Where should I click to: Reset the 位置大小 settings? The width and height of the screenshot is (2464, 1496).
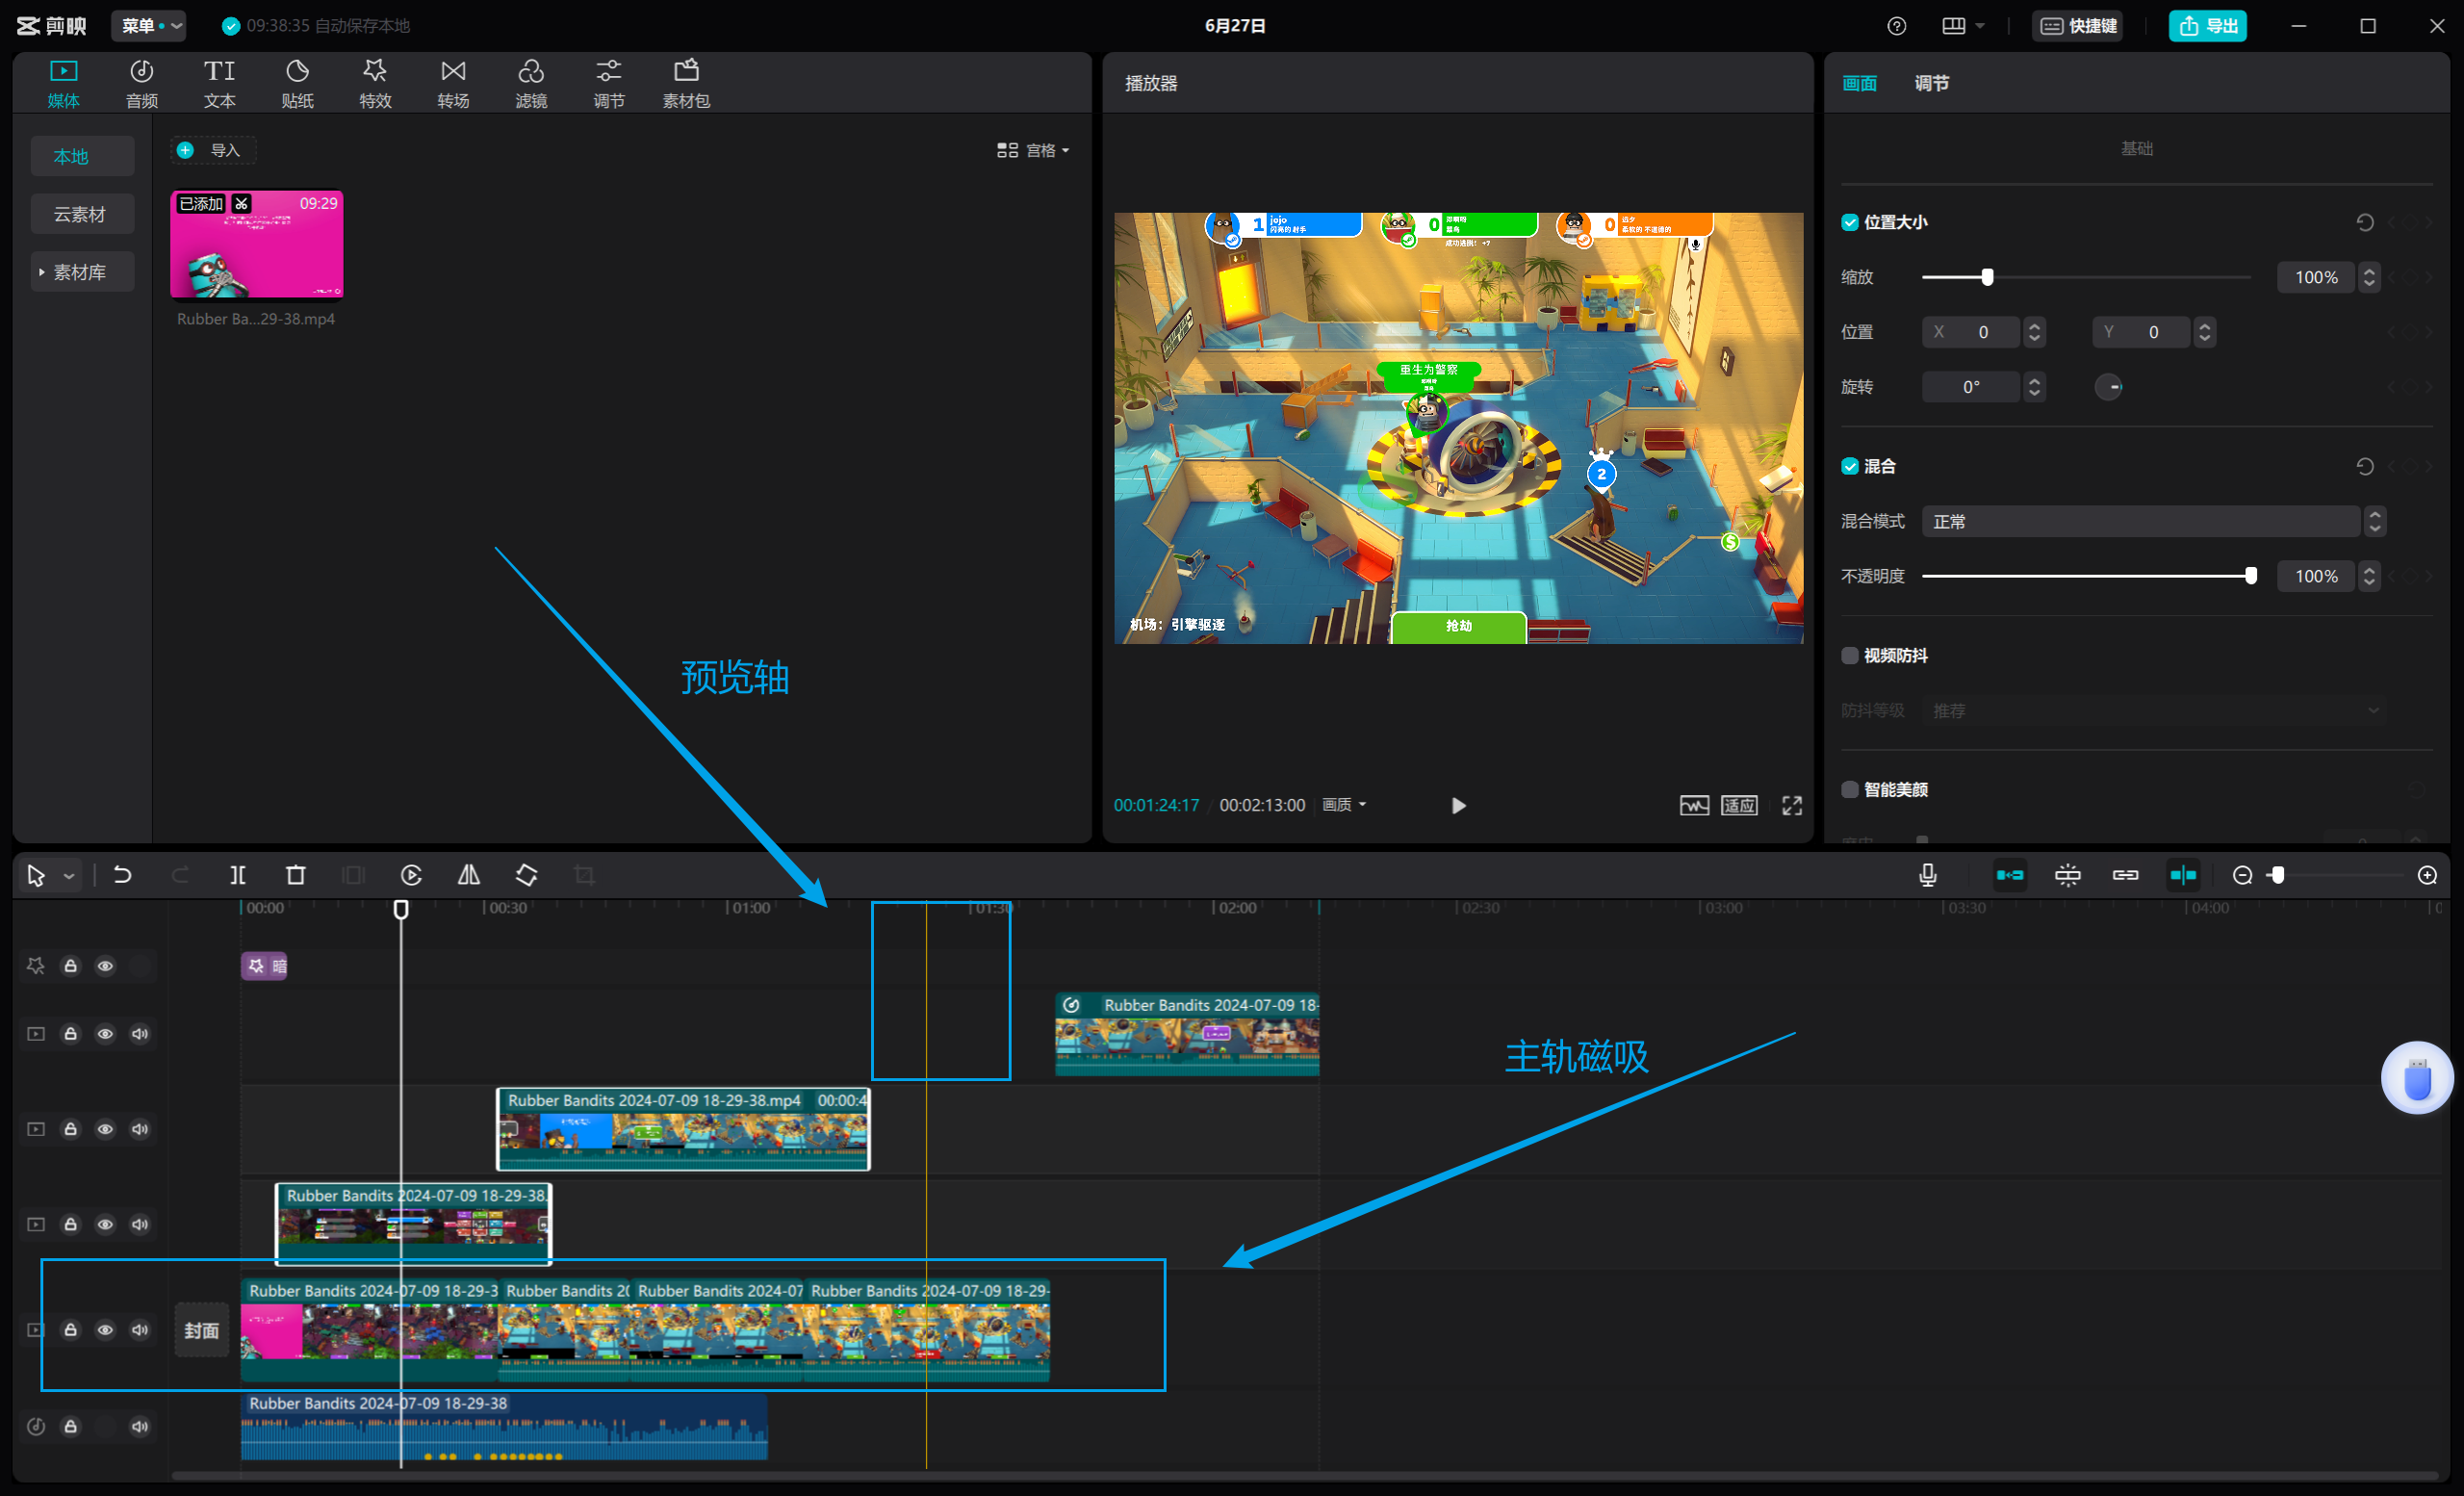[2365, 223]
